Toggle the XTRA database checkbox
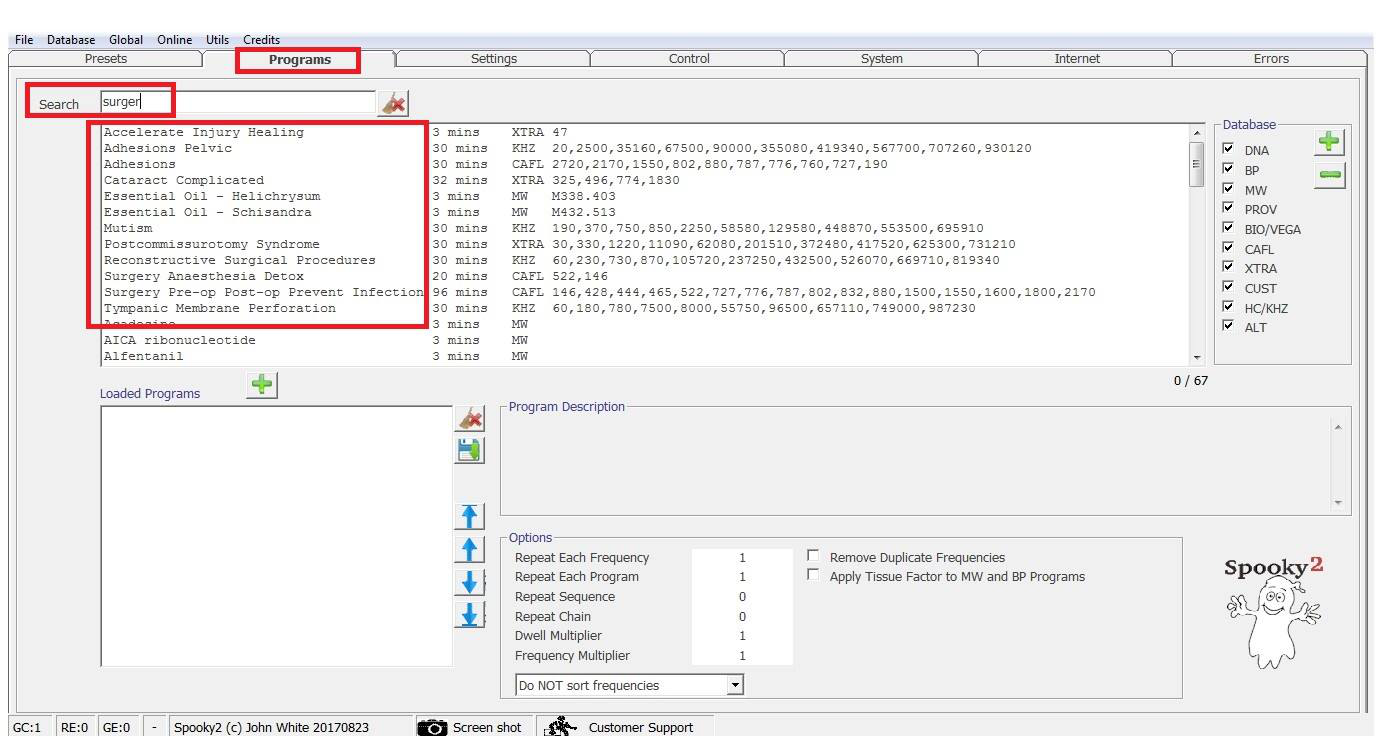Viewport: 1382px width, 744px height. 1229,266
